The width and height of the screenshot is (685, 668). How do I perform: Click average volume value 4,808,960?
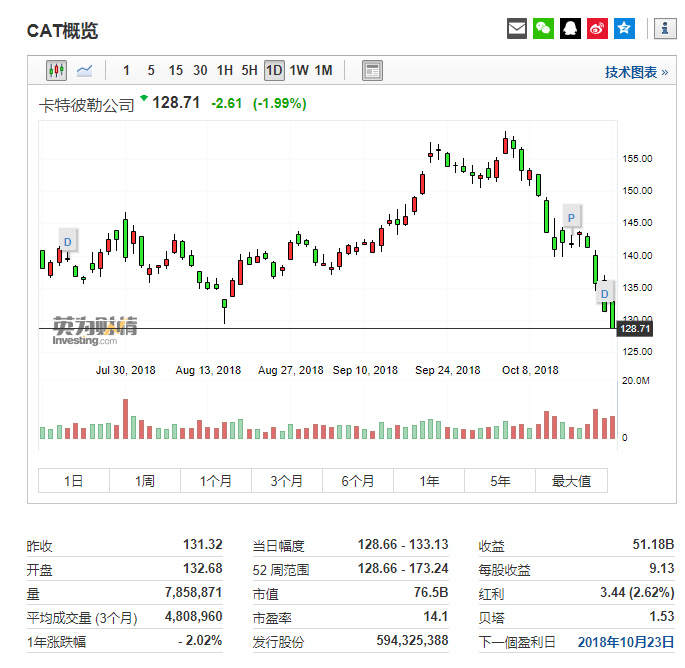pos(194,616)
